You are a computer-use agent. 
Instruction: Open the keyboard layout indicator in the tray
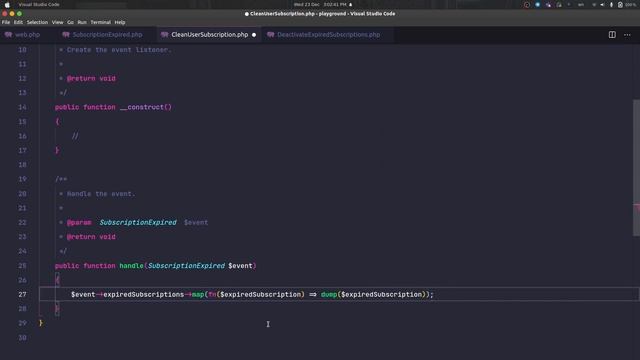580,4
